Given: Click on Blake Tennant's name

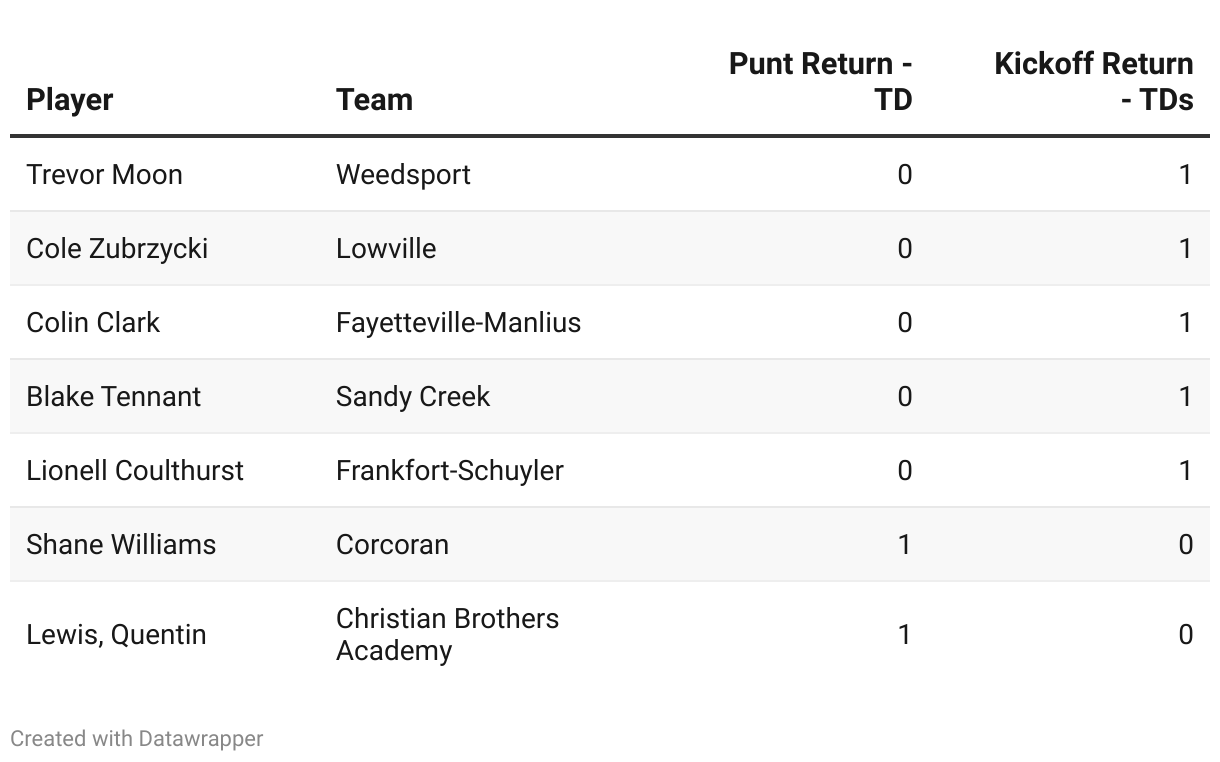Looking at the screenshot, I should click(x=113, y=396).
